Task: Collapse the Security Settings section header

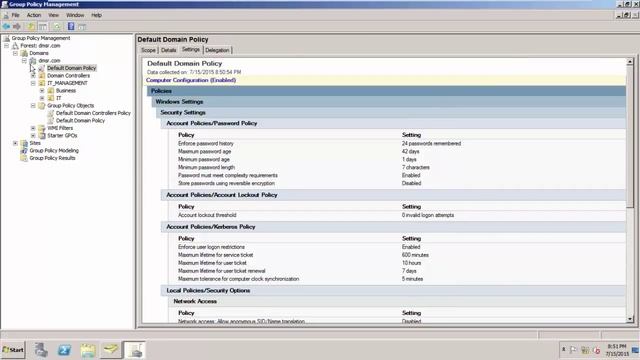Action: click(x=391, y=112)
